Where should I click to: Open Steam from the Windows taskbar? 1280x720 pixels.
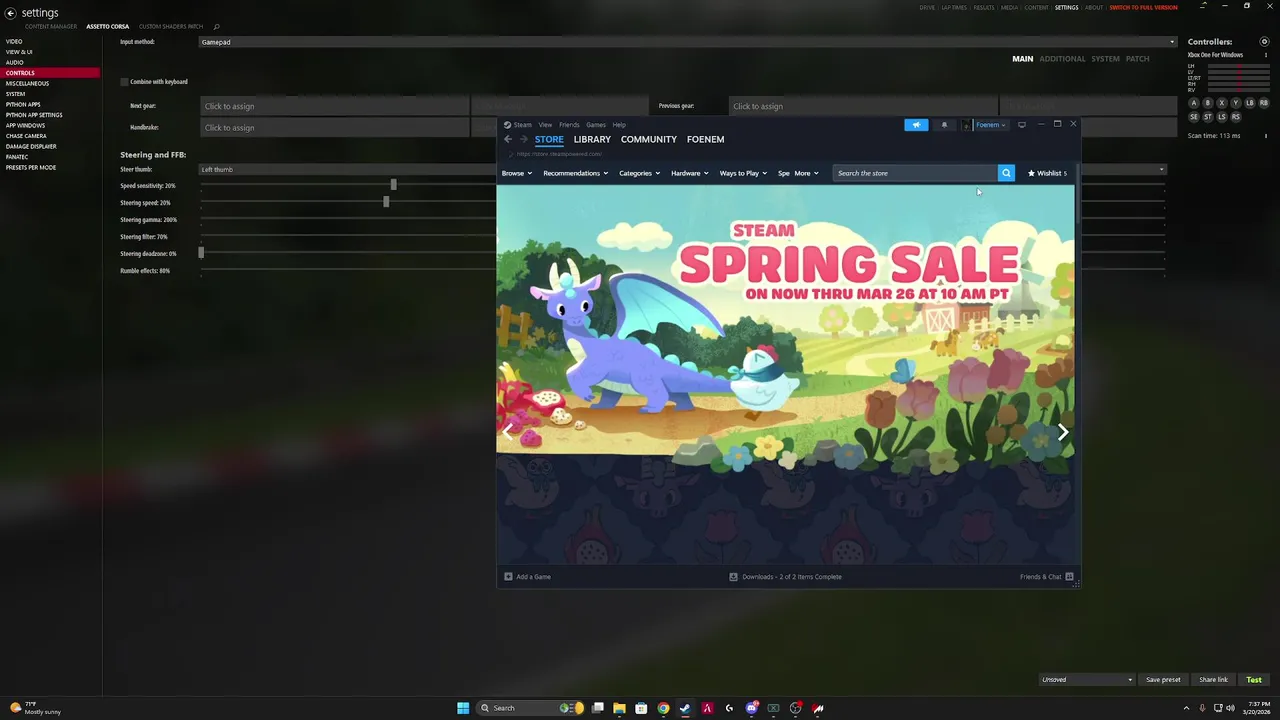[685, 708]
